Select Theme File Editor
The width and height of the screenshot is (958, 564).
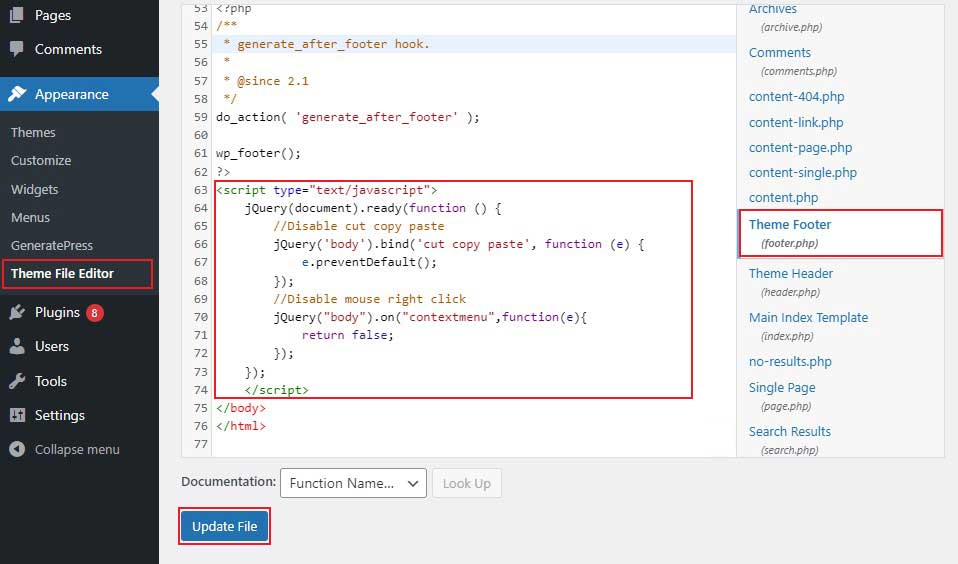click(62, 274)
